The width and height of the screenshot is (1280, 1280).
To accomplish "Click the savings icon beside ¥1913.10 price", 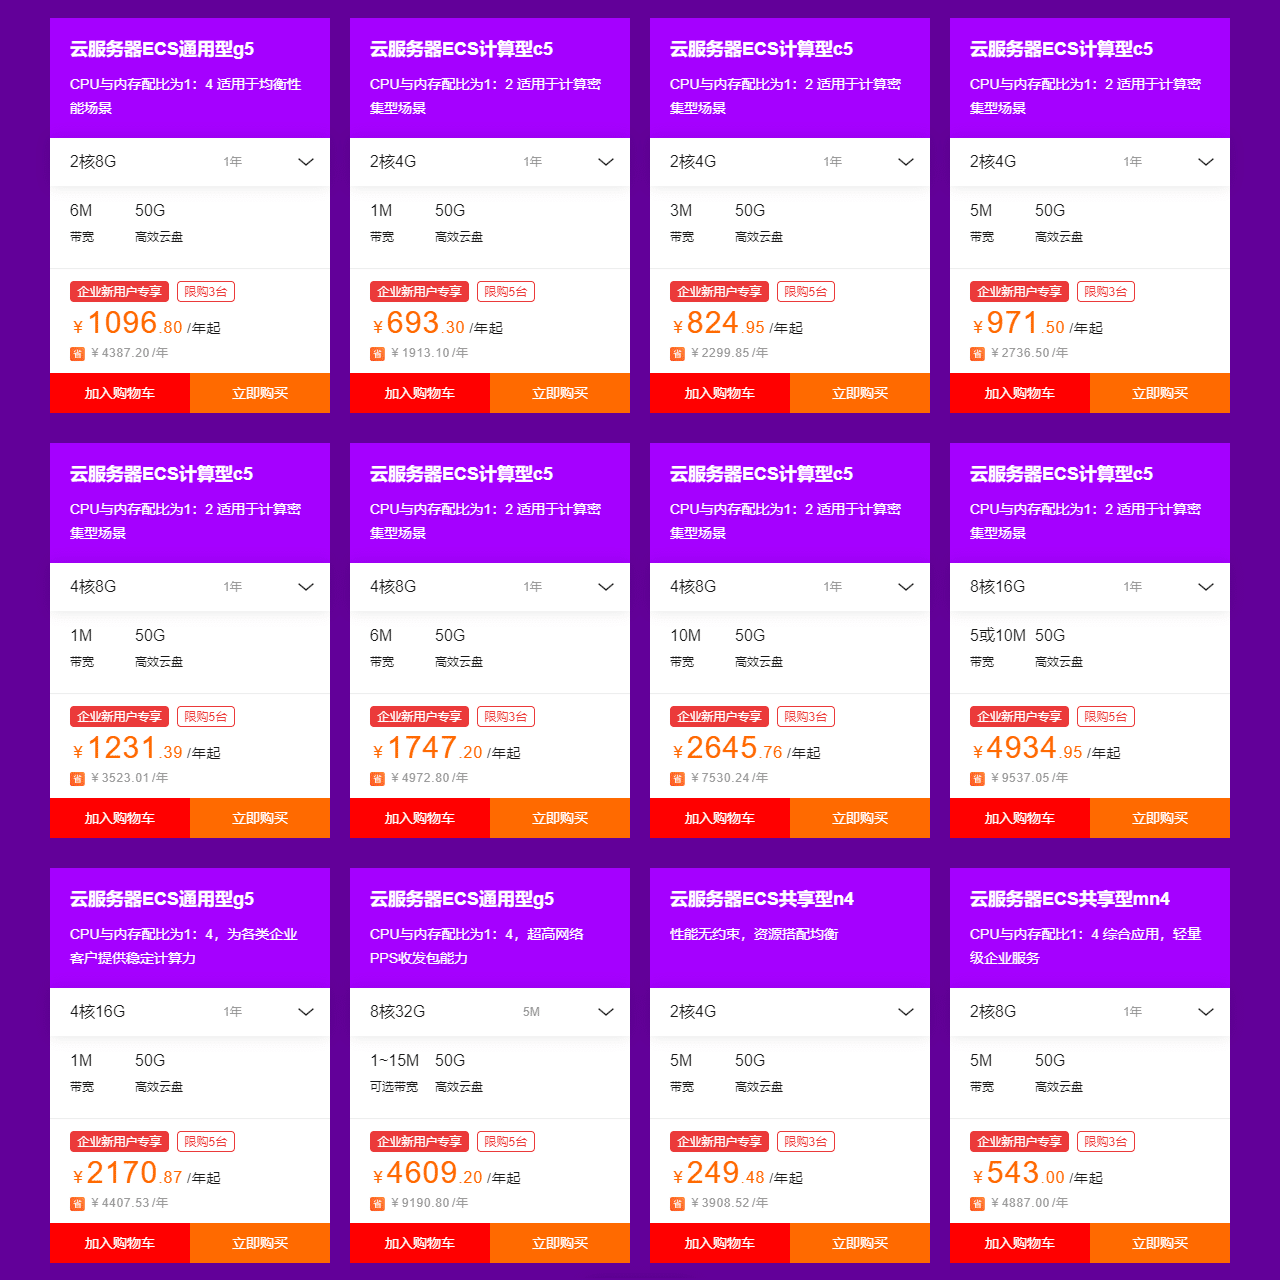I will (377, 354).
